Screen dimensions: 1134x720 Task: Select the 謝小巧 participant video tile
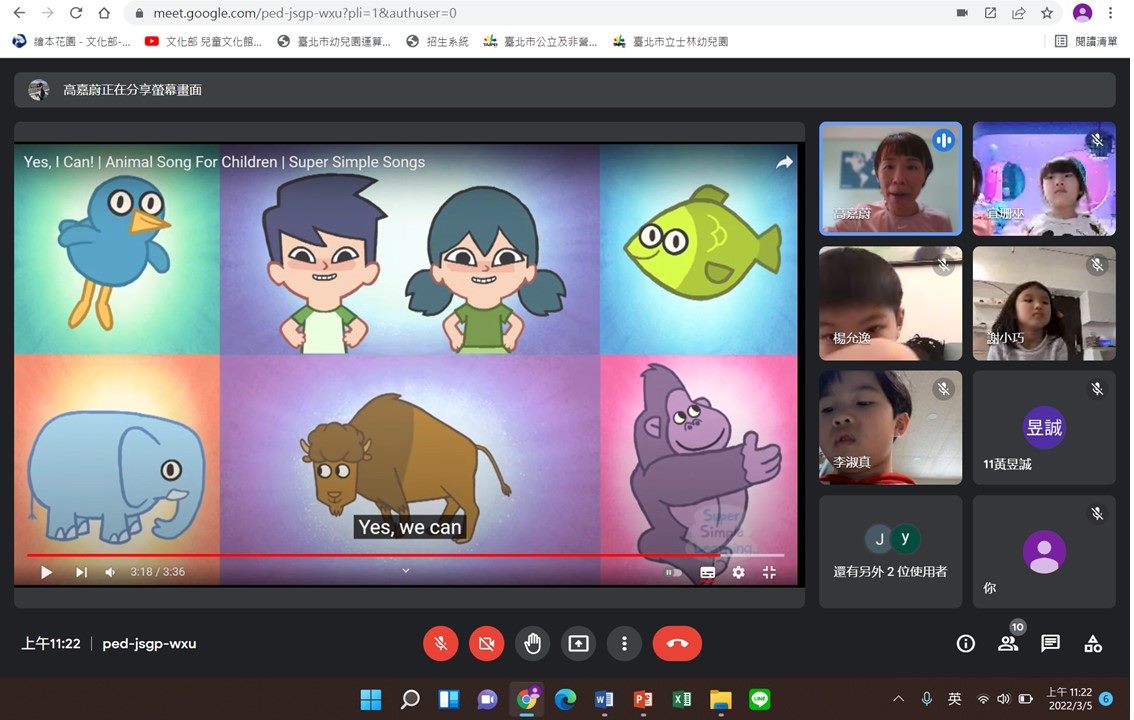point(1044,303)
